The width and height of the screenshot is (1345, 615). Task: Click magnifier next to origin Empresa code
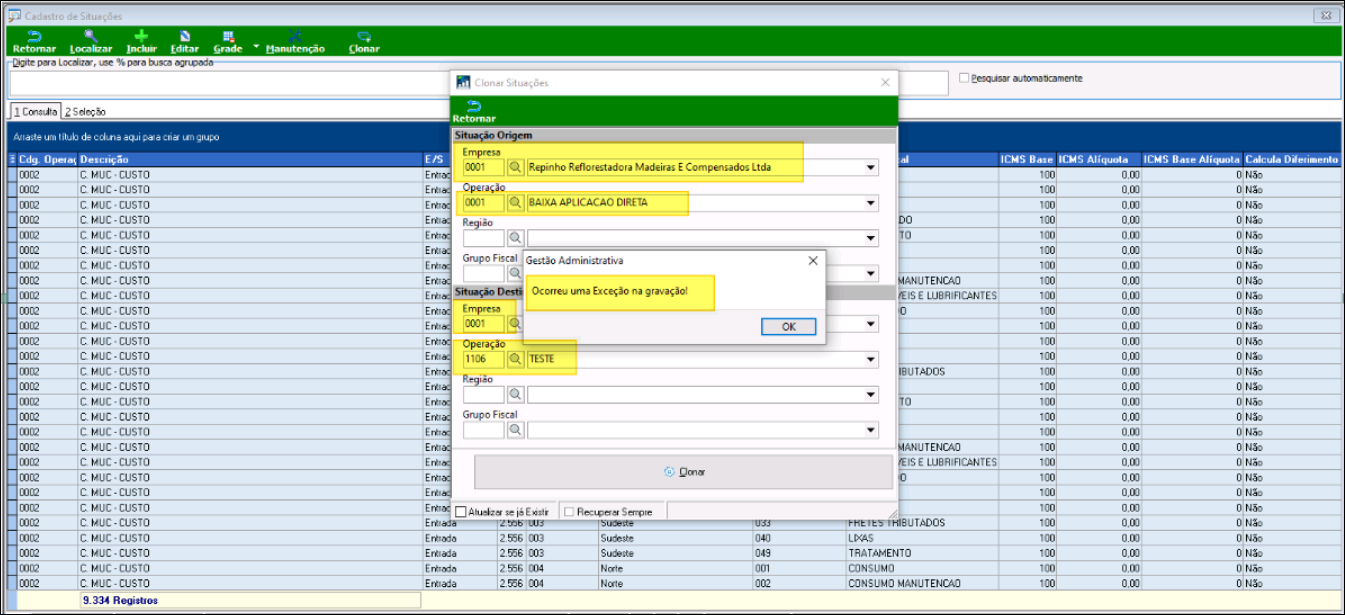(515, 168)
